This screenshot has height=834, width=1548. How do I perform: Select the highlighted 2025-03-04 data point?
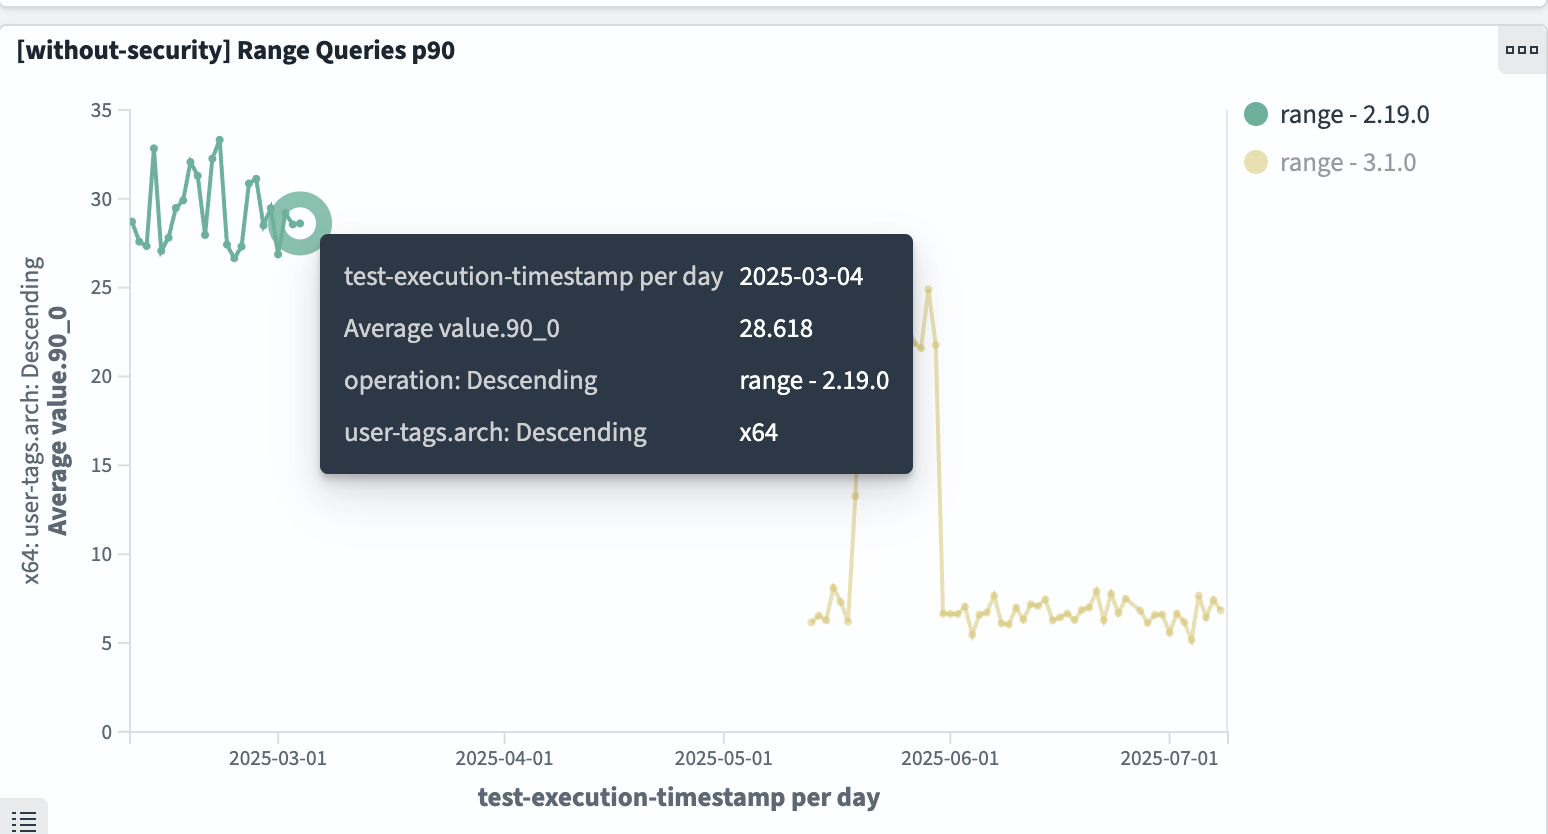point(300,223)
